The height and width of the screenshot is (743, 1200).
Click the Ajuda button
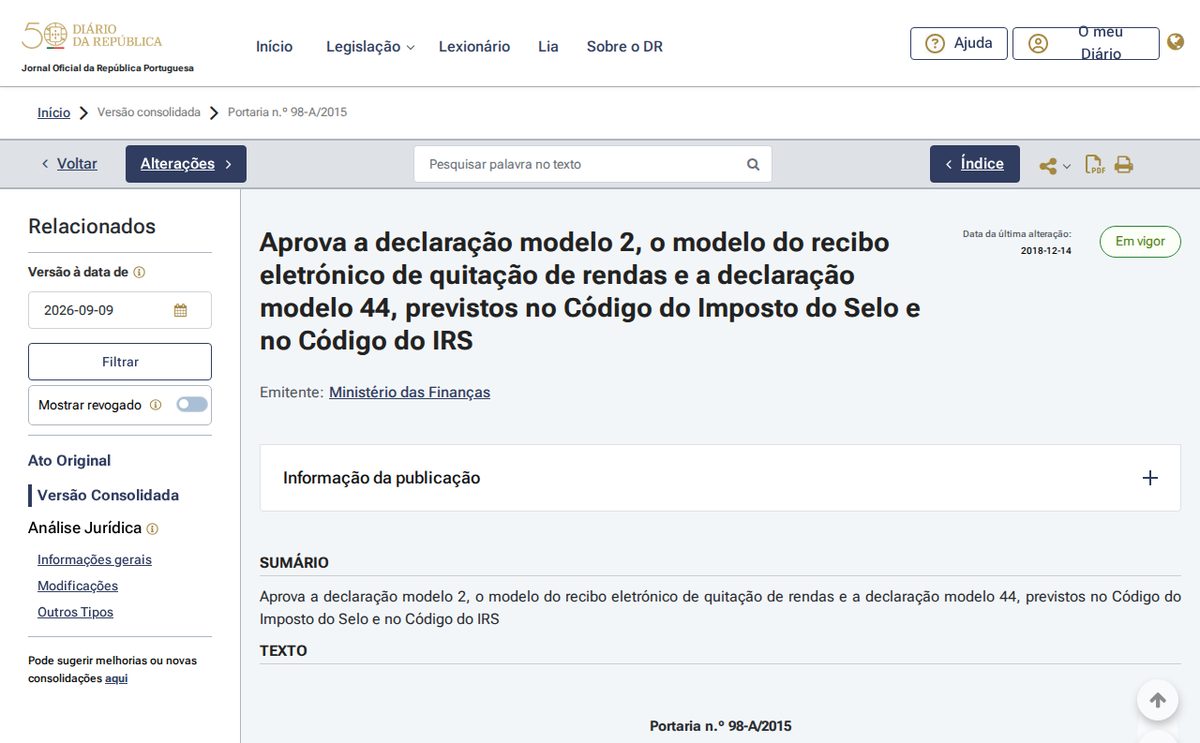click(x=959, y=43)
